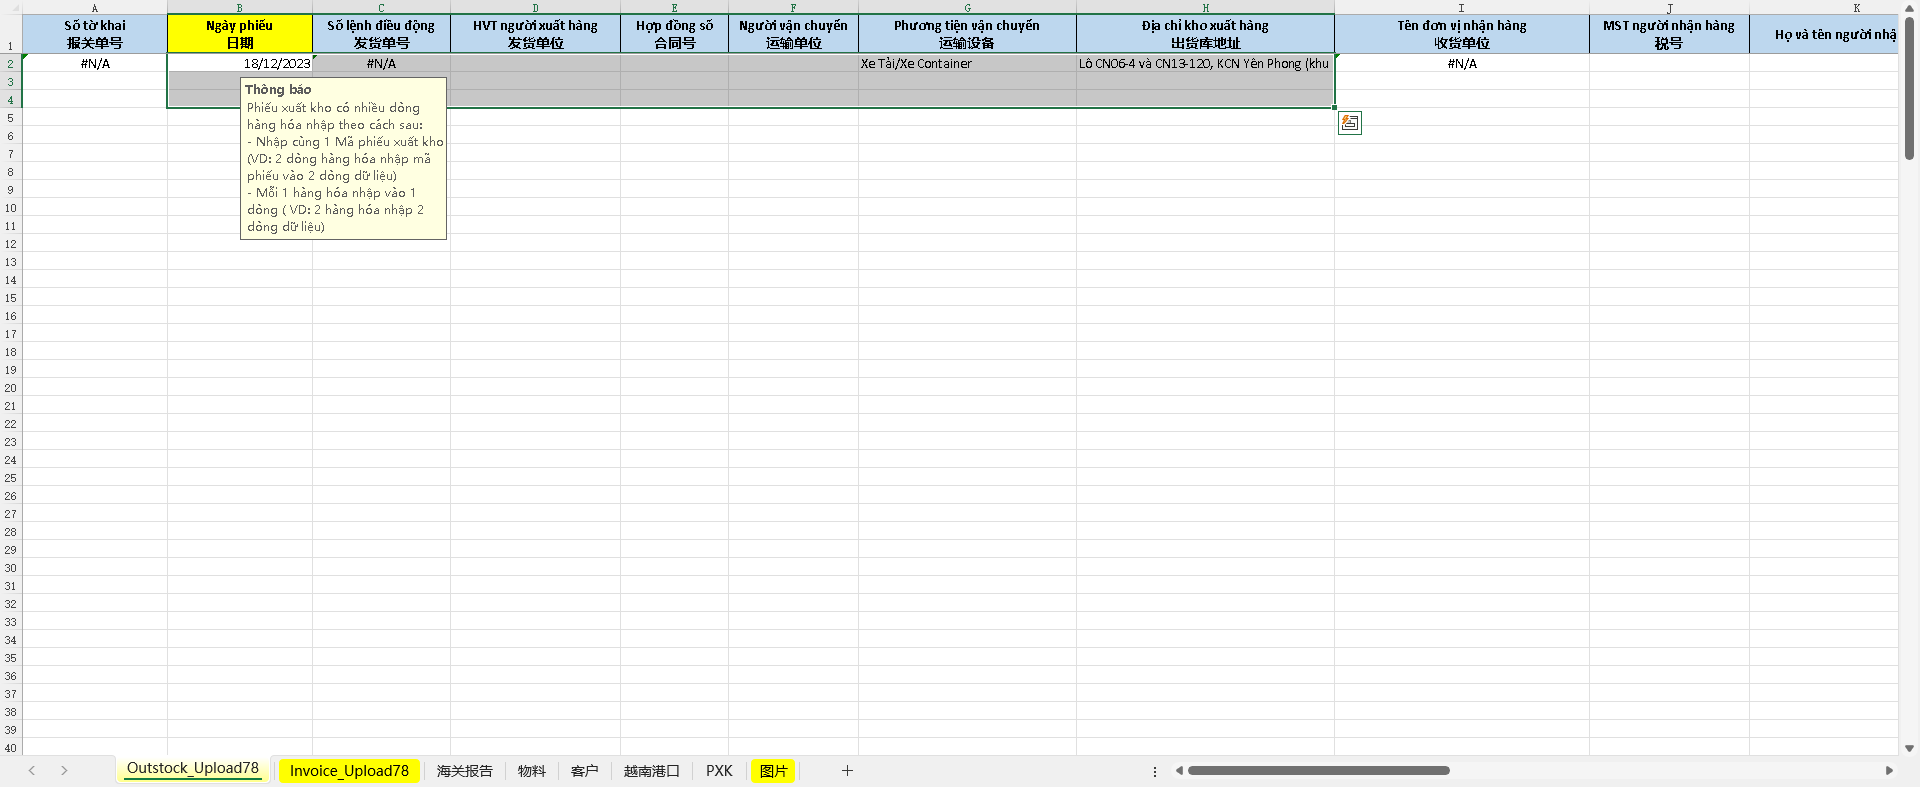Viewport: 1920px width, 787px height.
Task: Click the horizontal scrollbar thumb
Action: (1319, 771)
